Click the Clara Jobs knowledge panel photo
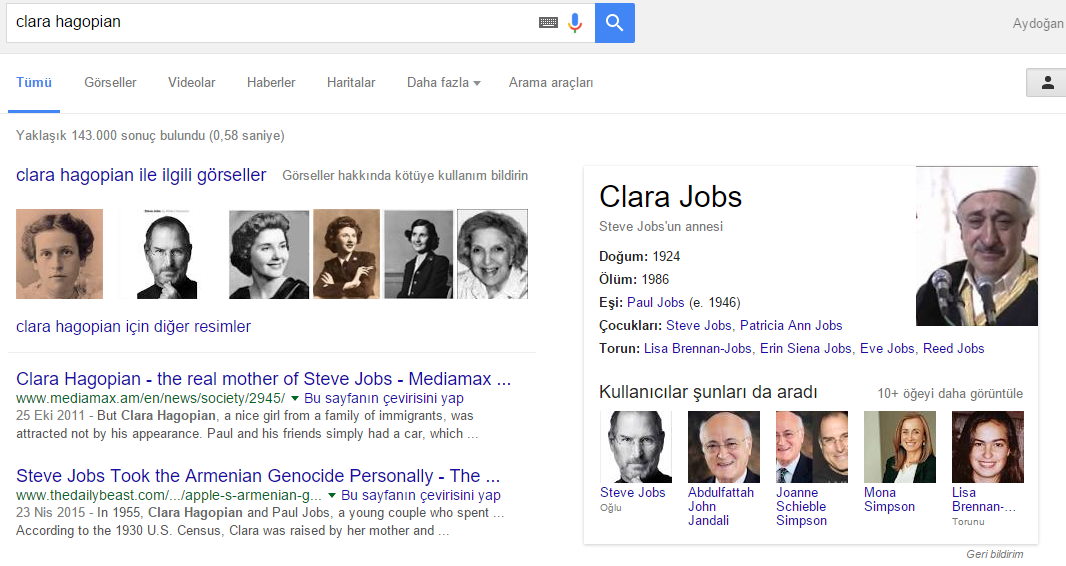The width and height of the screenshot is (1066, 566). [x=977, y=246]
